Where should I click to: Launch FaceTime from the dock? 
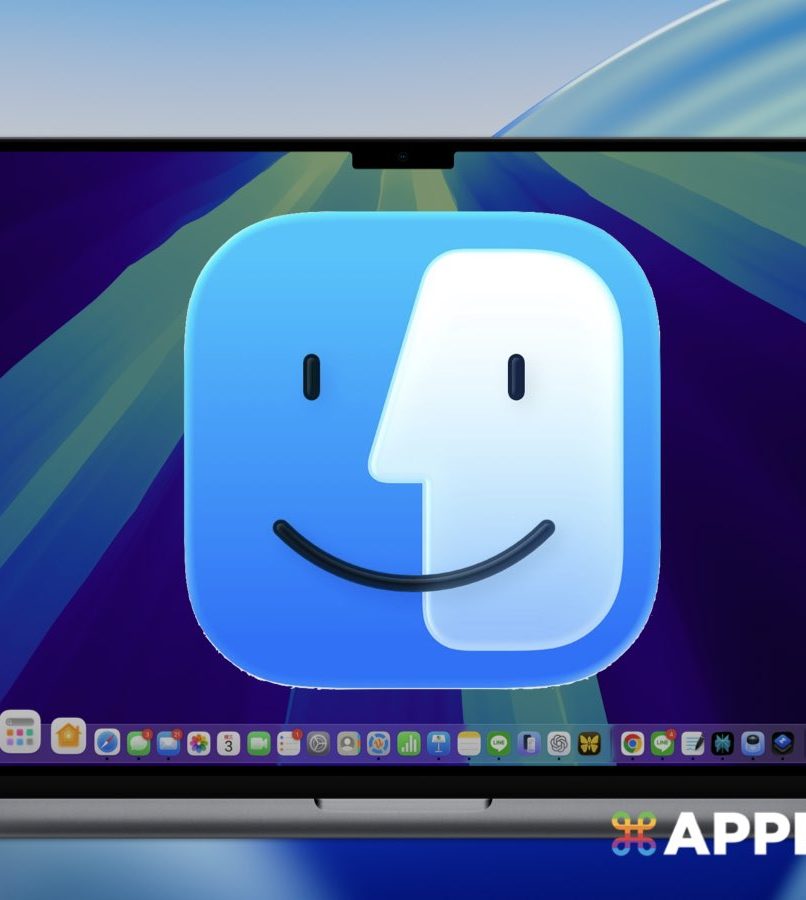(x=259, y=743)
